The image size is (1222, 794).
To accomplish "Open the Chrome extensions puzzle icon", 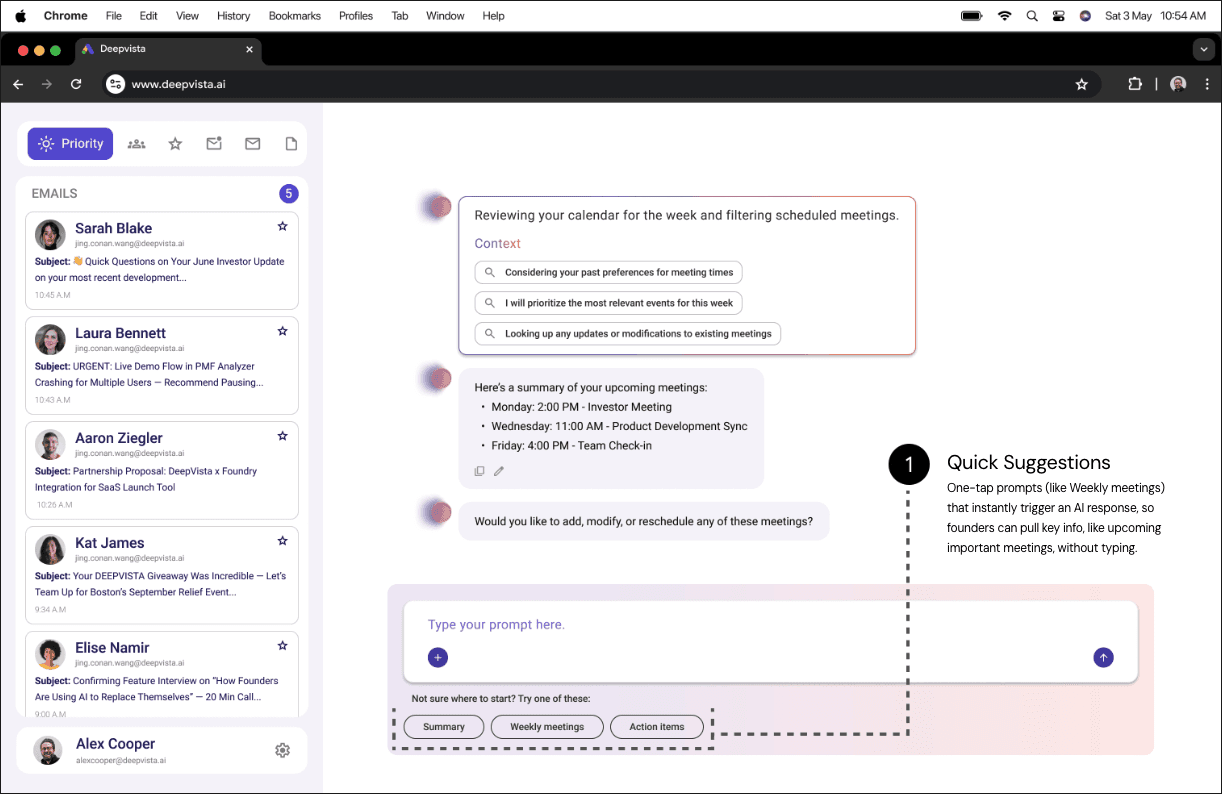I will pos(1135,85).
